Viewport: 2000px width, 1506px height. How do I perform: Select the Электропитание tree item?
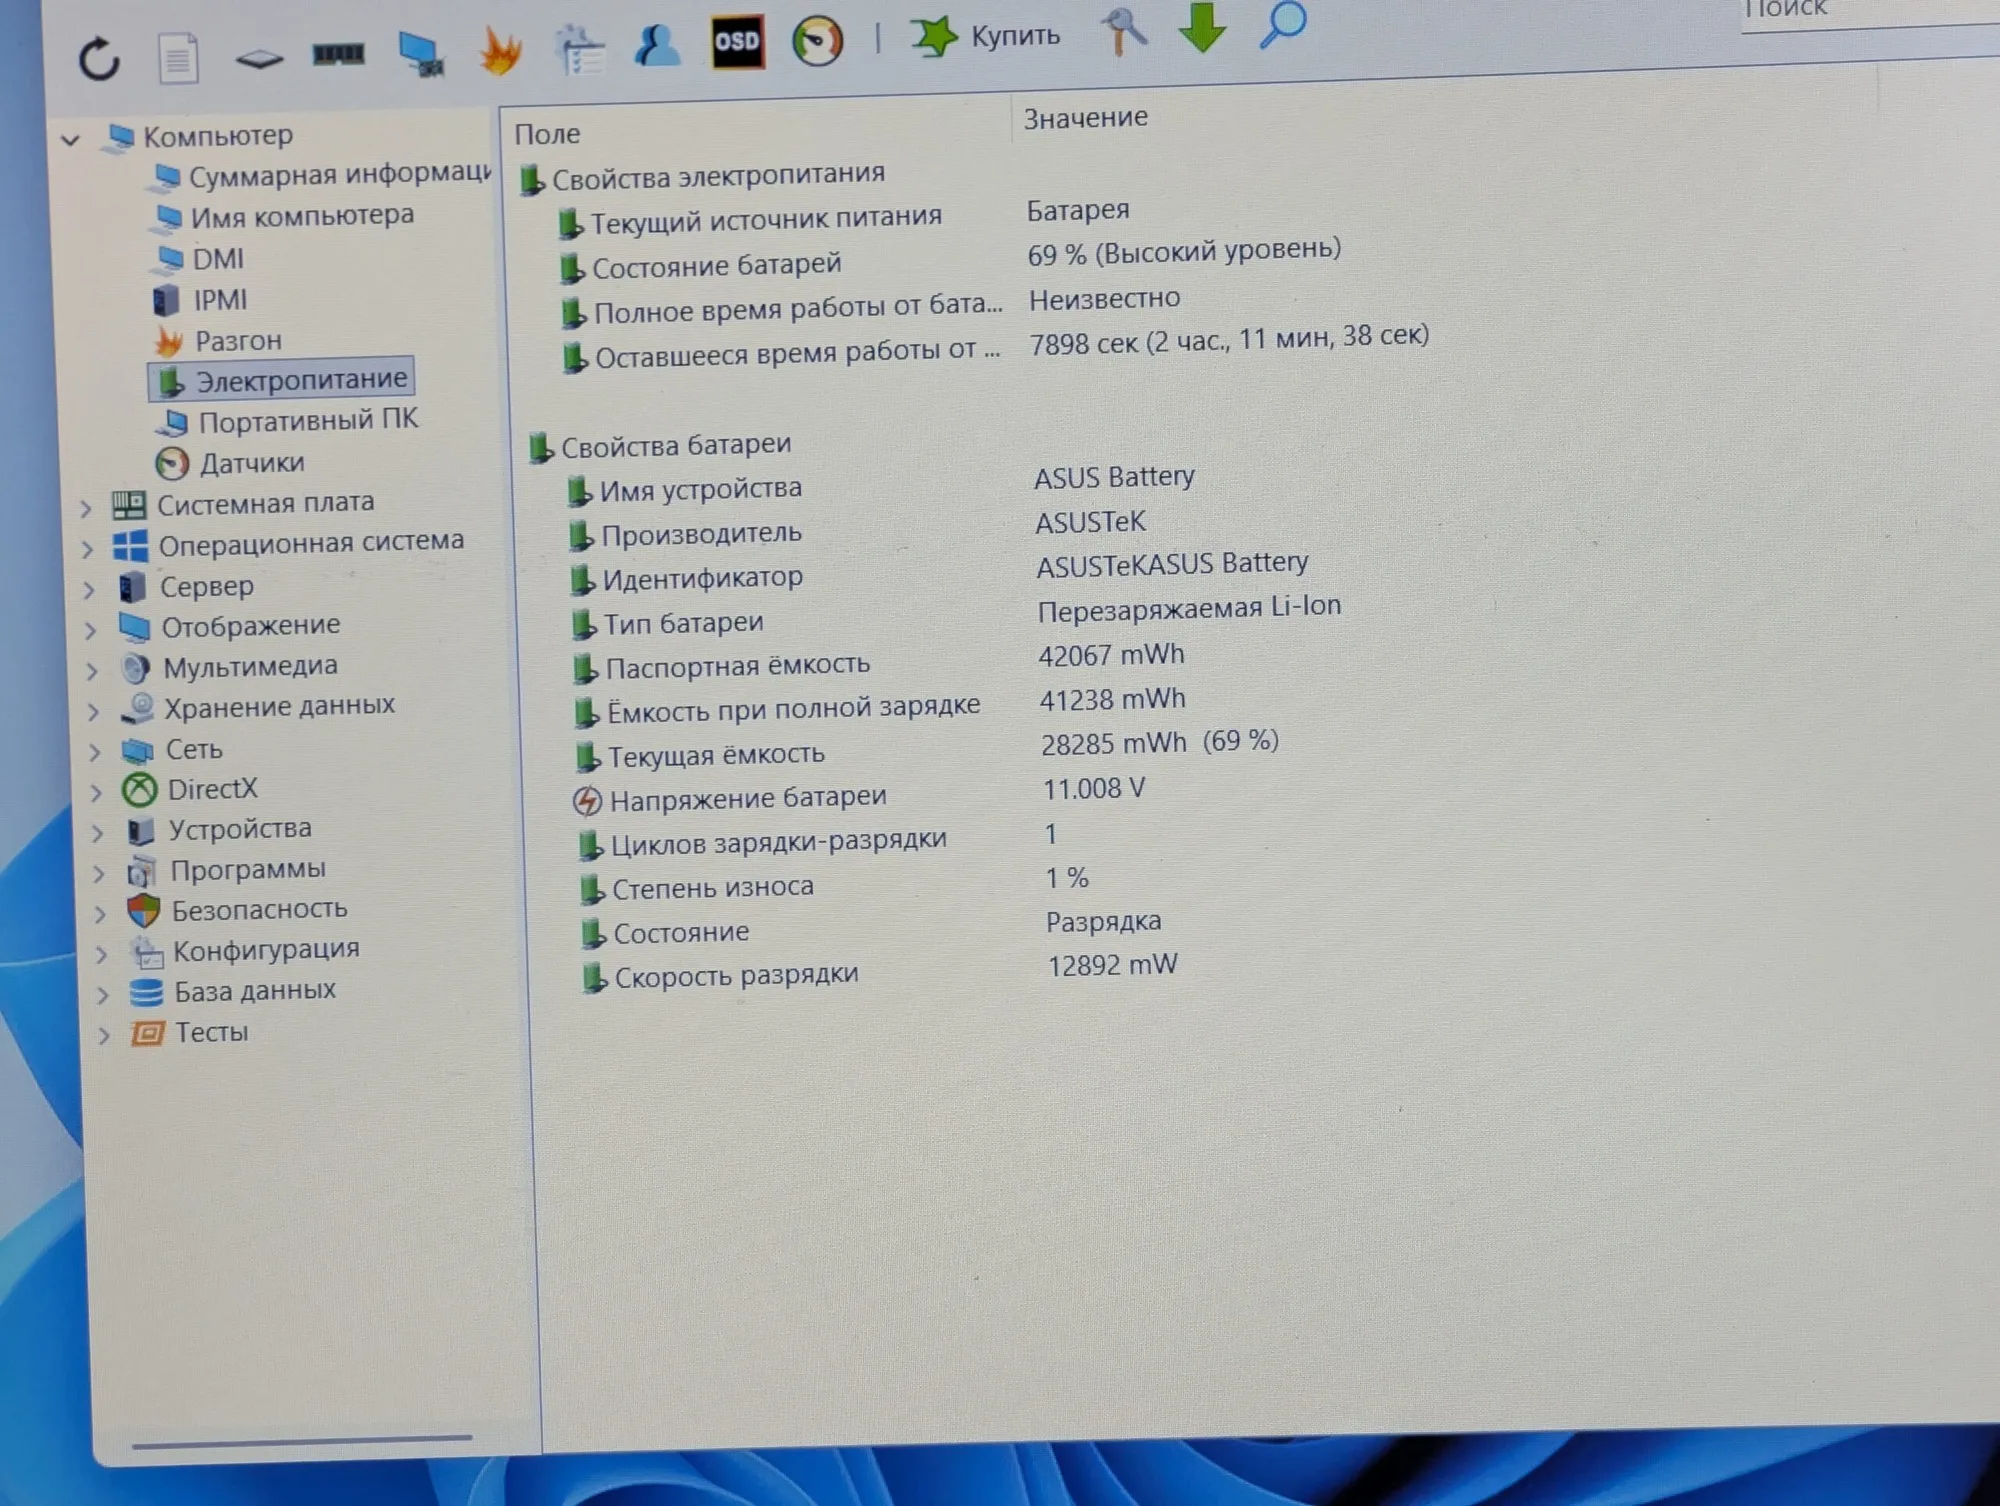[x=282, y=380]
